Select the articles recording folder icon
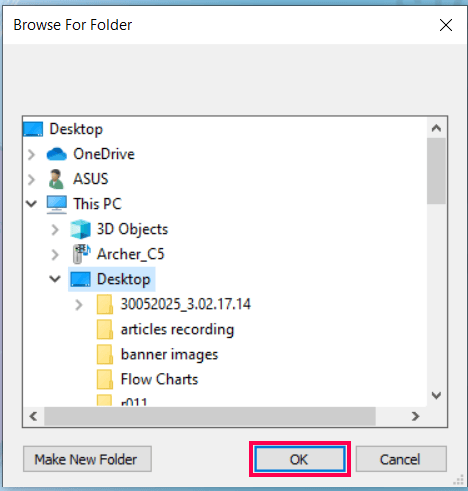The width and height of the screenshot is (468, 491). tap(105, 329)
